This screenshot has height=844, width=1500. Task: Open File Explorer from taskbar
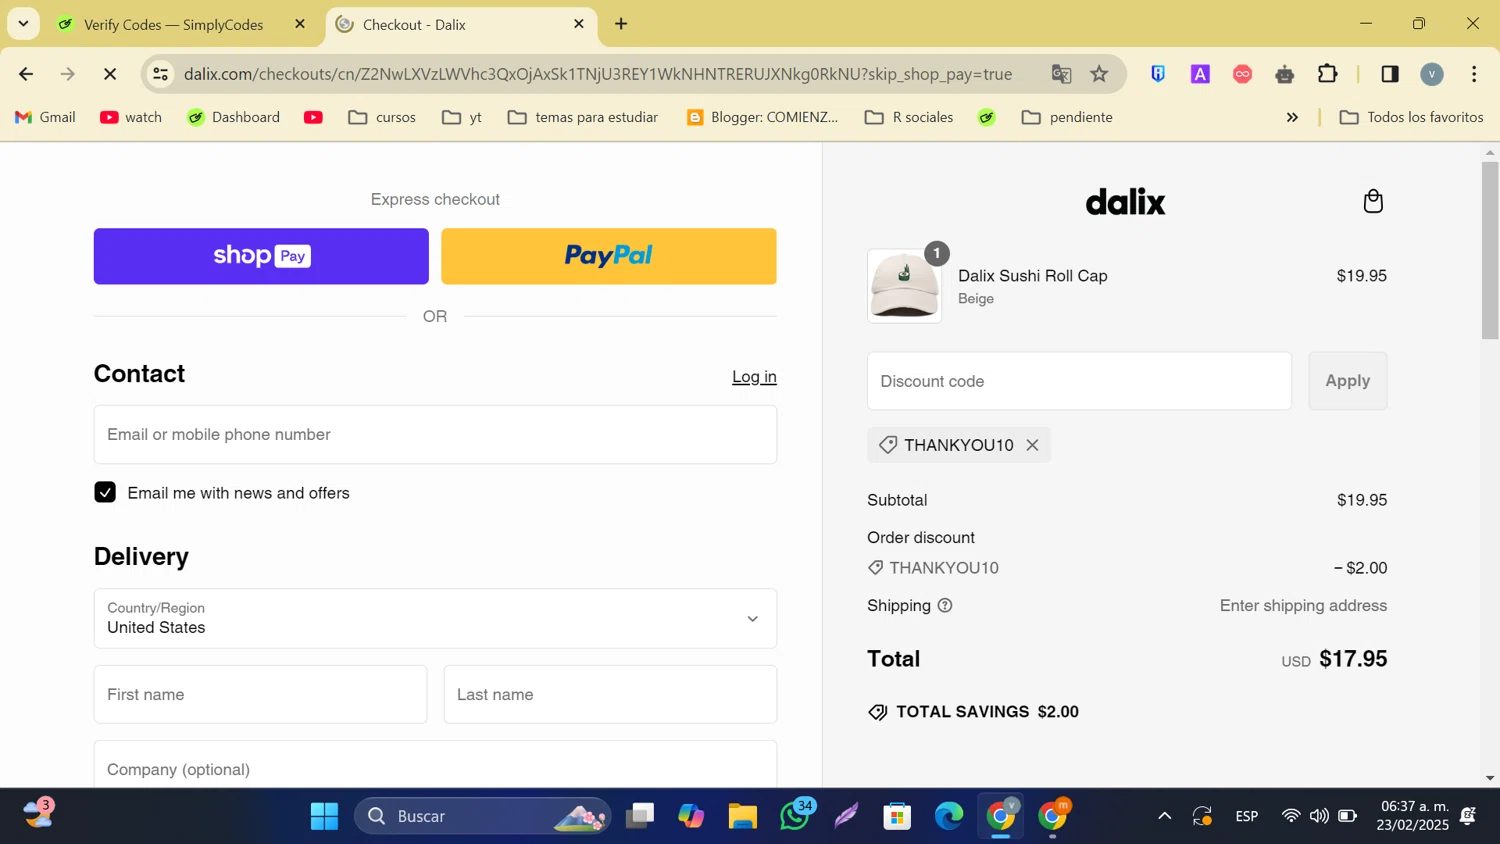pos(742,816)
